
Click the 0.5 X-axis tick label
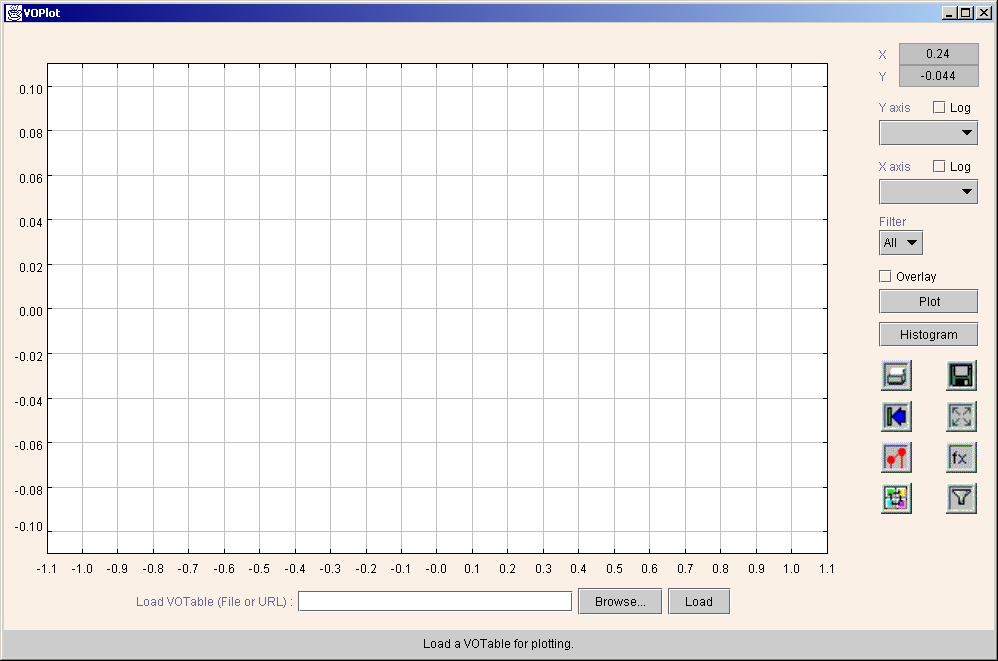click(x=614, y=569)
